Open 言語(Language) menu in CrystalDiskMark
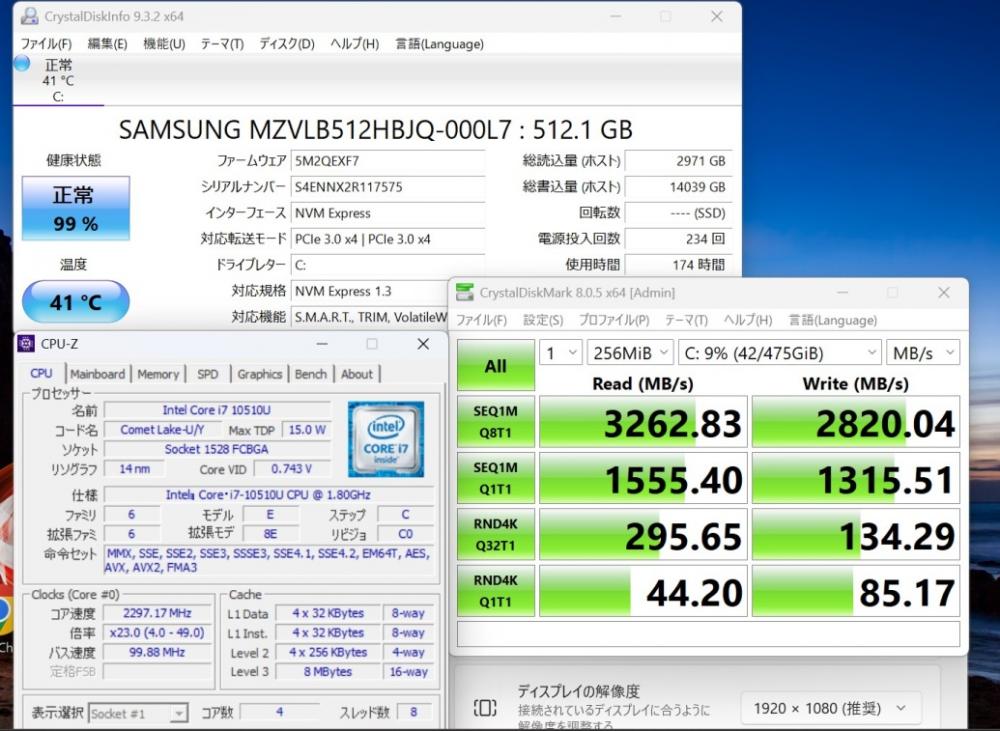Viewport: 1000px width, 731px height. click(833, 320)
